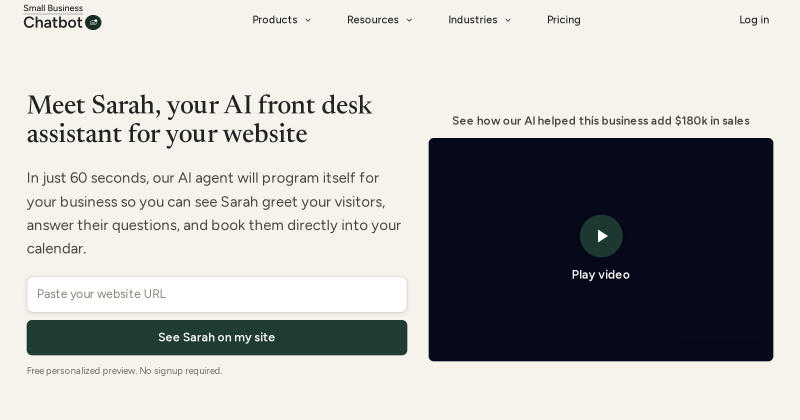Expand the Industries chevron arrow

pos(508,20)
